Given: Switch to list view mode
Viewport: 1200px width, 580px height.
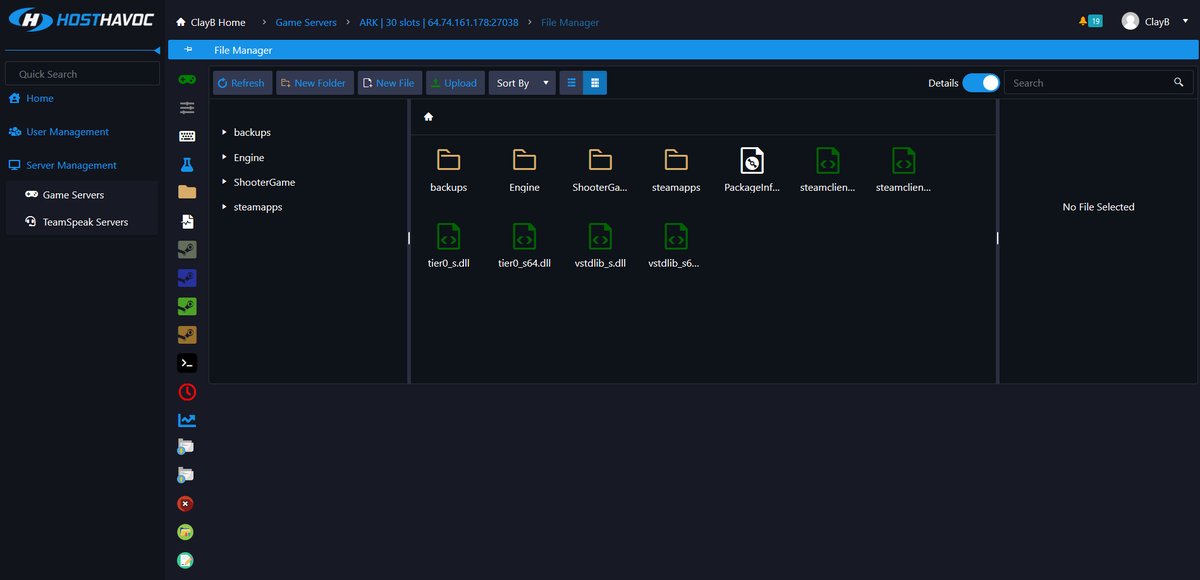Looking at the screenshot, I should (570, 82).
